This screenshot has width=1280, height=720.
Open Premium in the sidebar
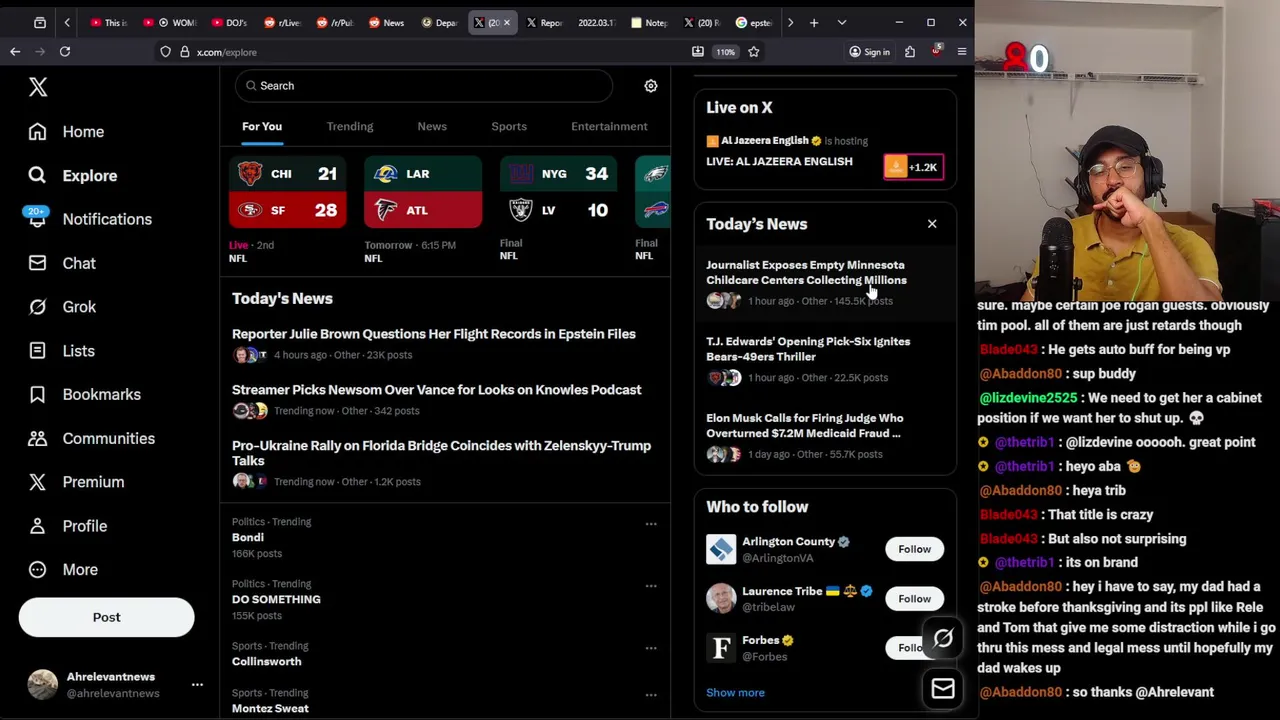(76, 482)
